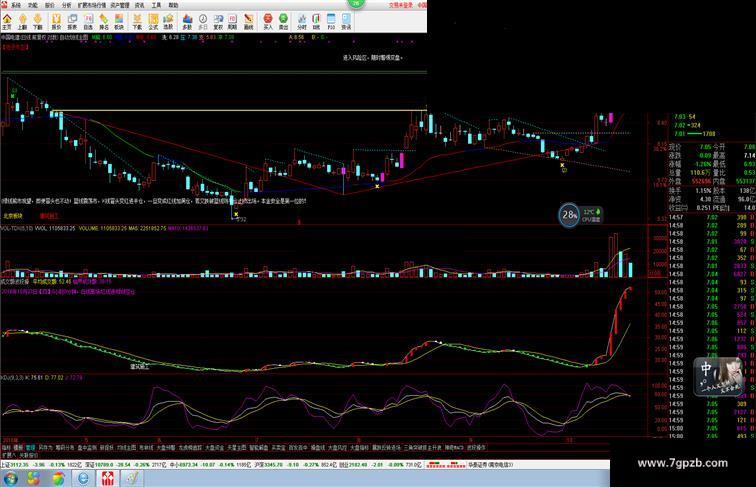Switch to 分时 intraday chart icon
Screen dimensions: 756x487
[302, 21]
